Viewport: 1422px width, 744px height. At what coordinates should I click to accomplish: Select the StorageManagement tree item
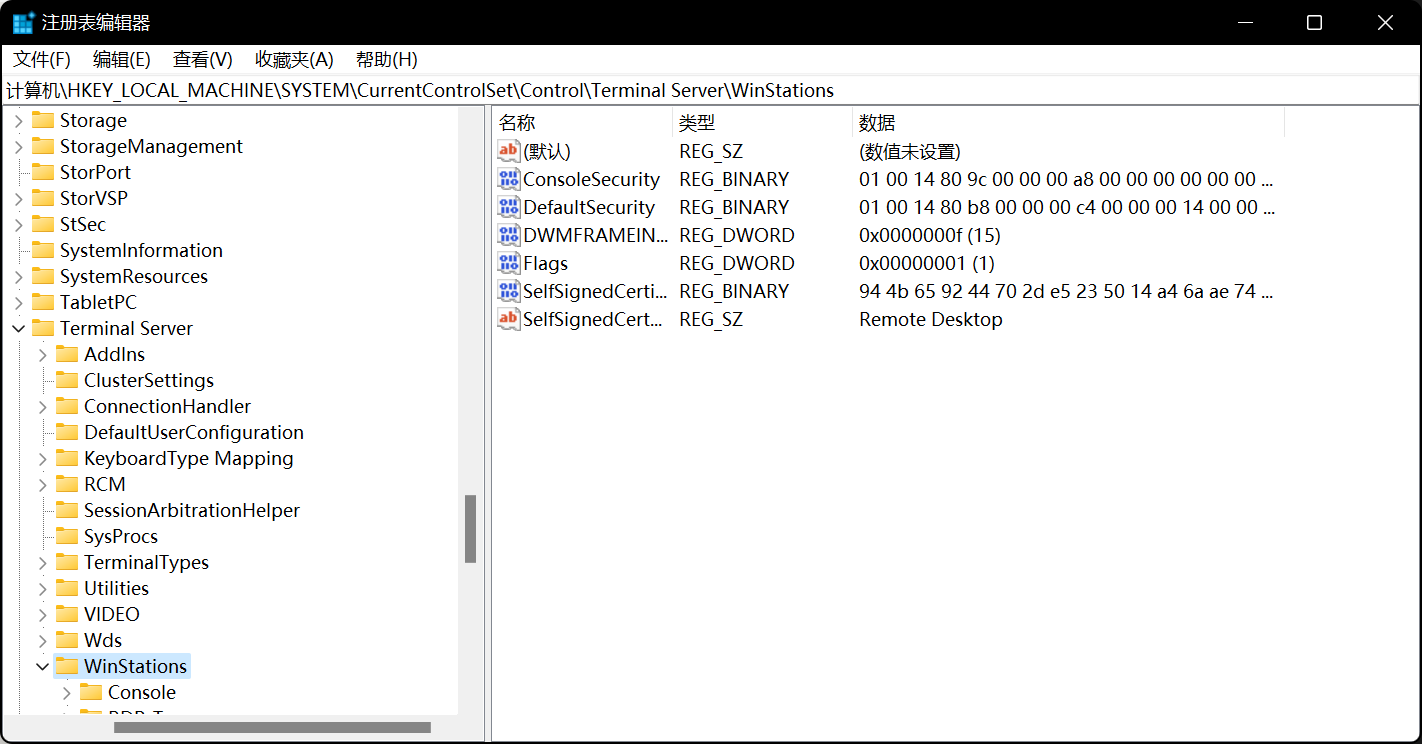point(151,146)
